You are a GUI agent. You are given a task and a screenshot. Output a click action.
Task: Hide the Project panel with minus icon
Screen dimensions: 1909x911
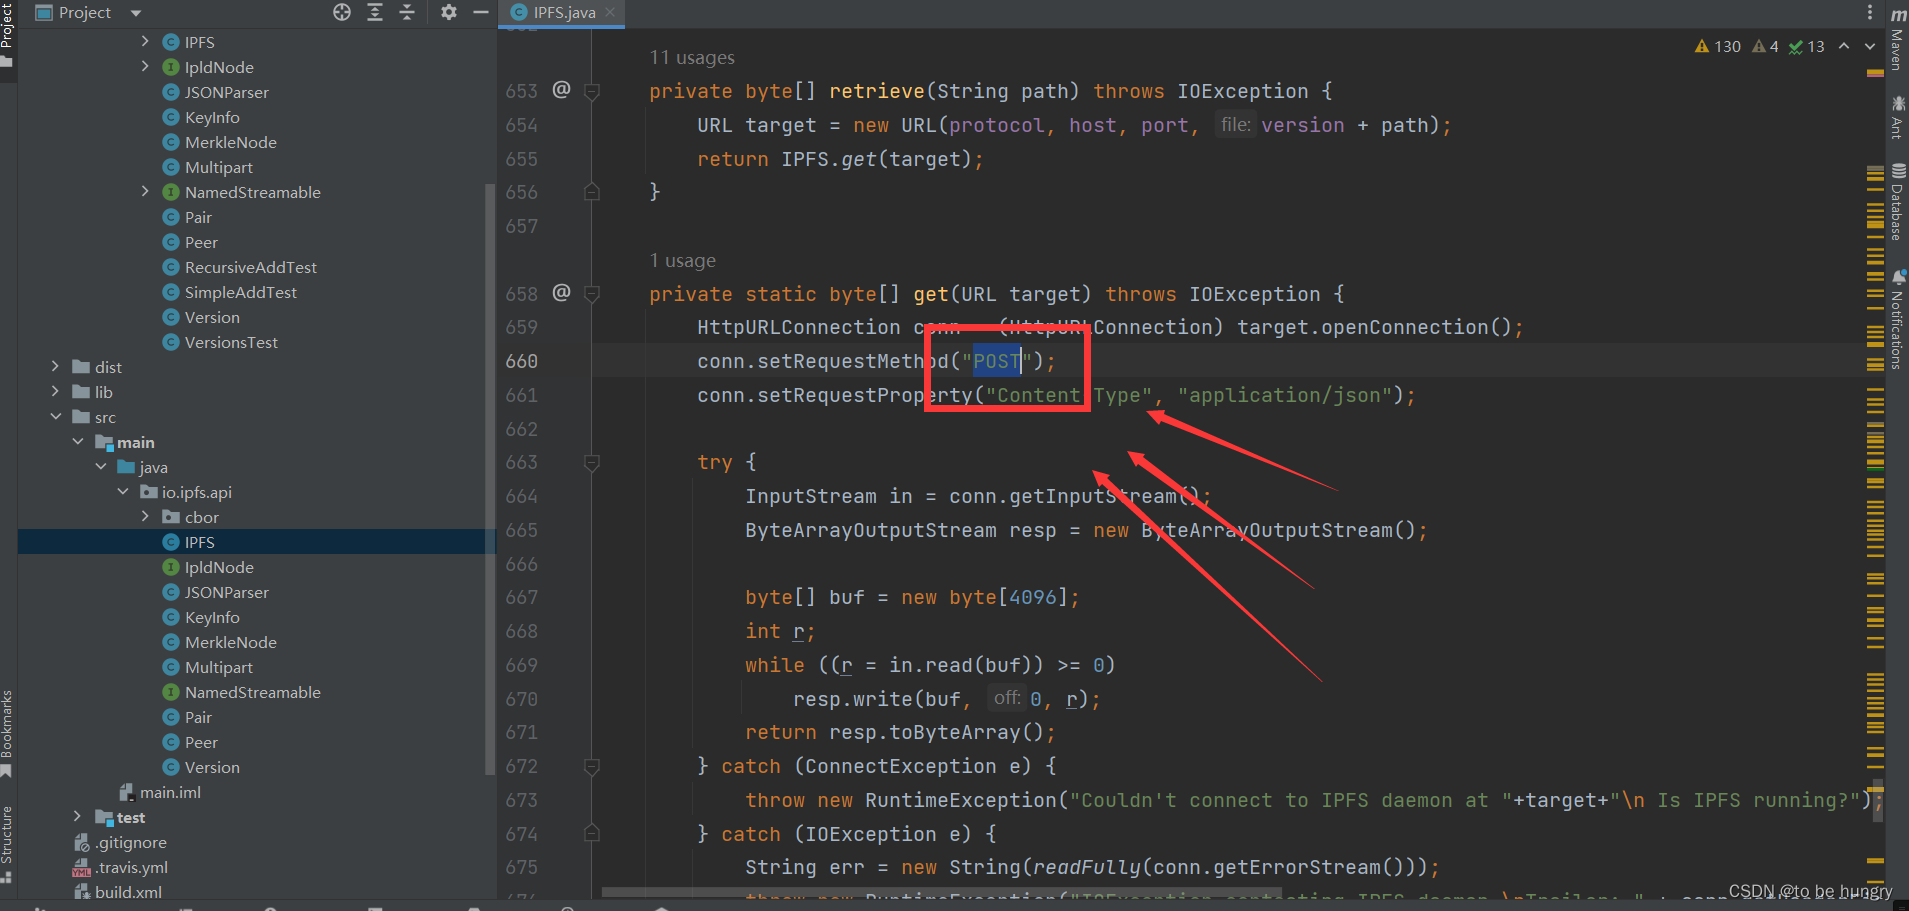[481, 12]
